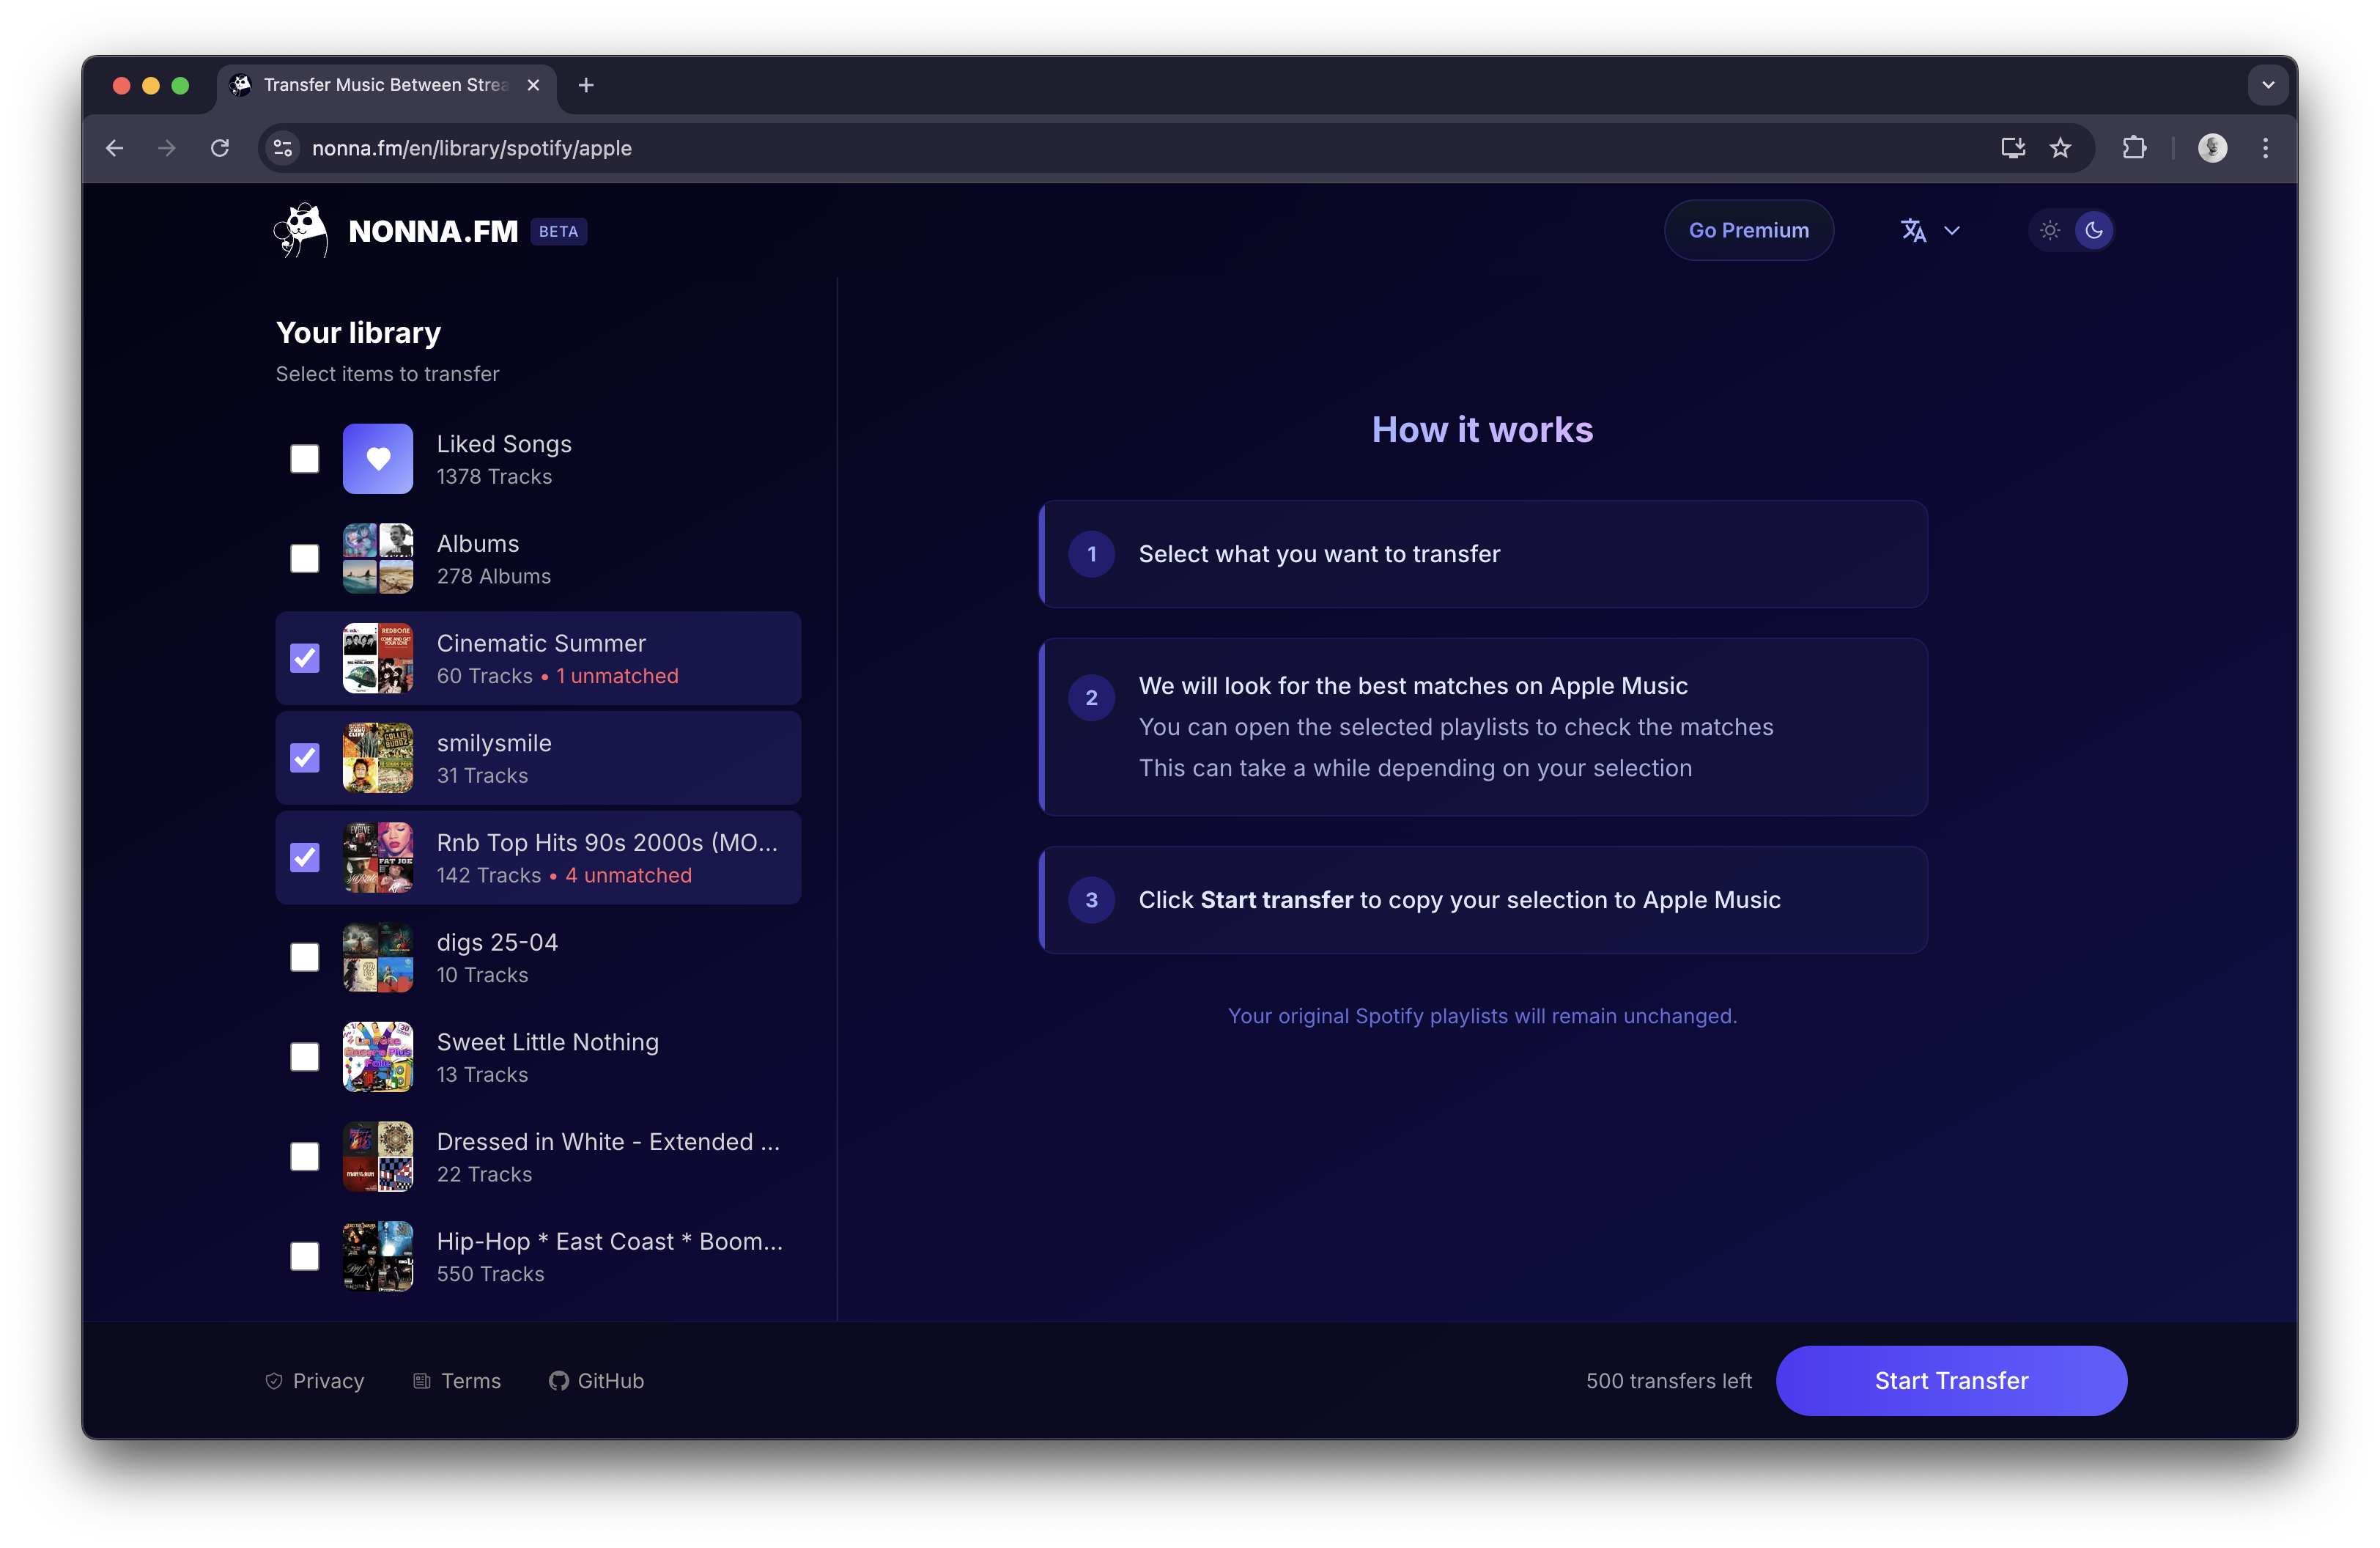Screen dimensions: 2380x1548
Task: Click the smilysmile cover art
Action: [378, 758]
